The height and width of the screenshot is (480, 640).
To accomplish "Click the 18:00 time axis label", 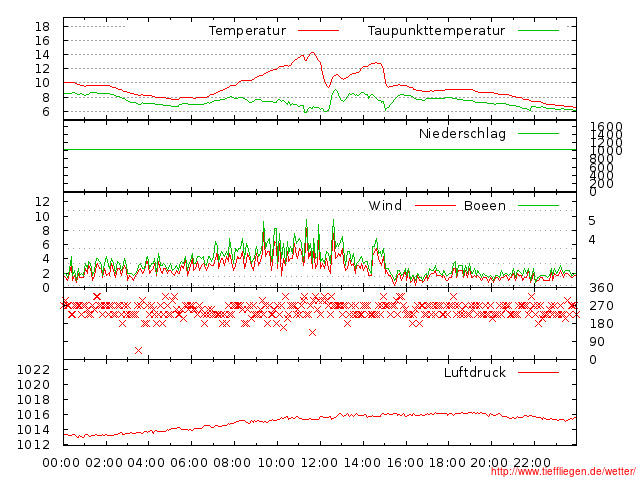I will [447, 463].
